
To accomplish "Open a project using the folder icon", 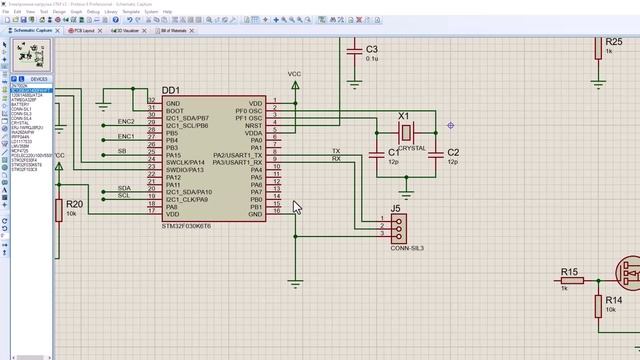I will [x=15, y=20].
